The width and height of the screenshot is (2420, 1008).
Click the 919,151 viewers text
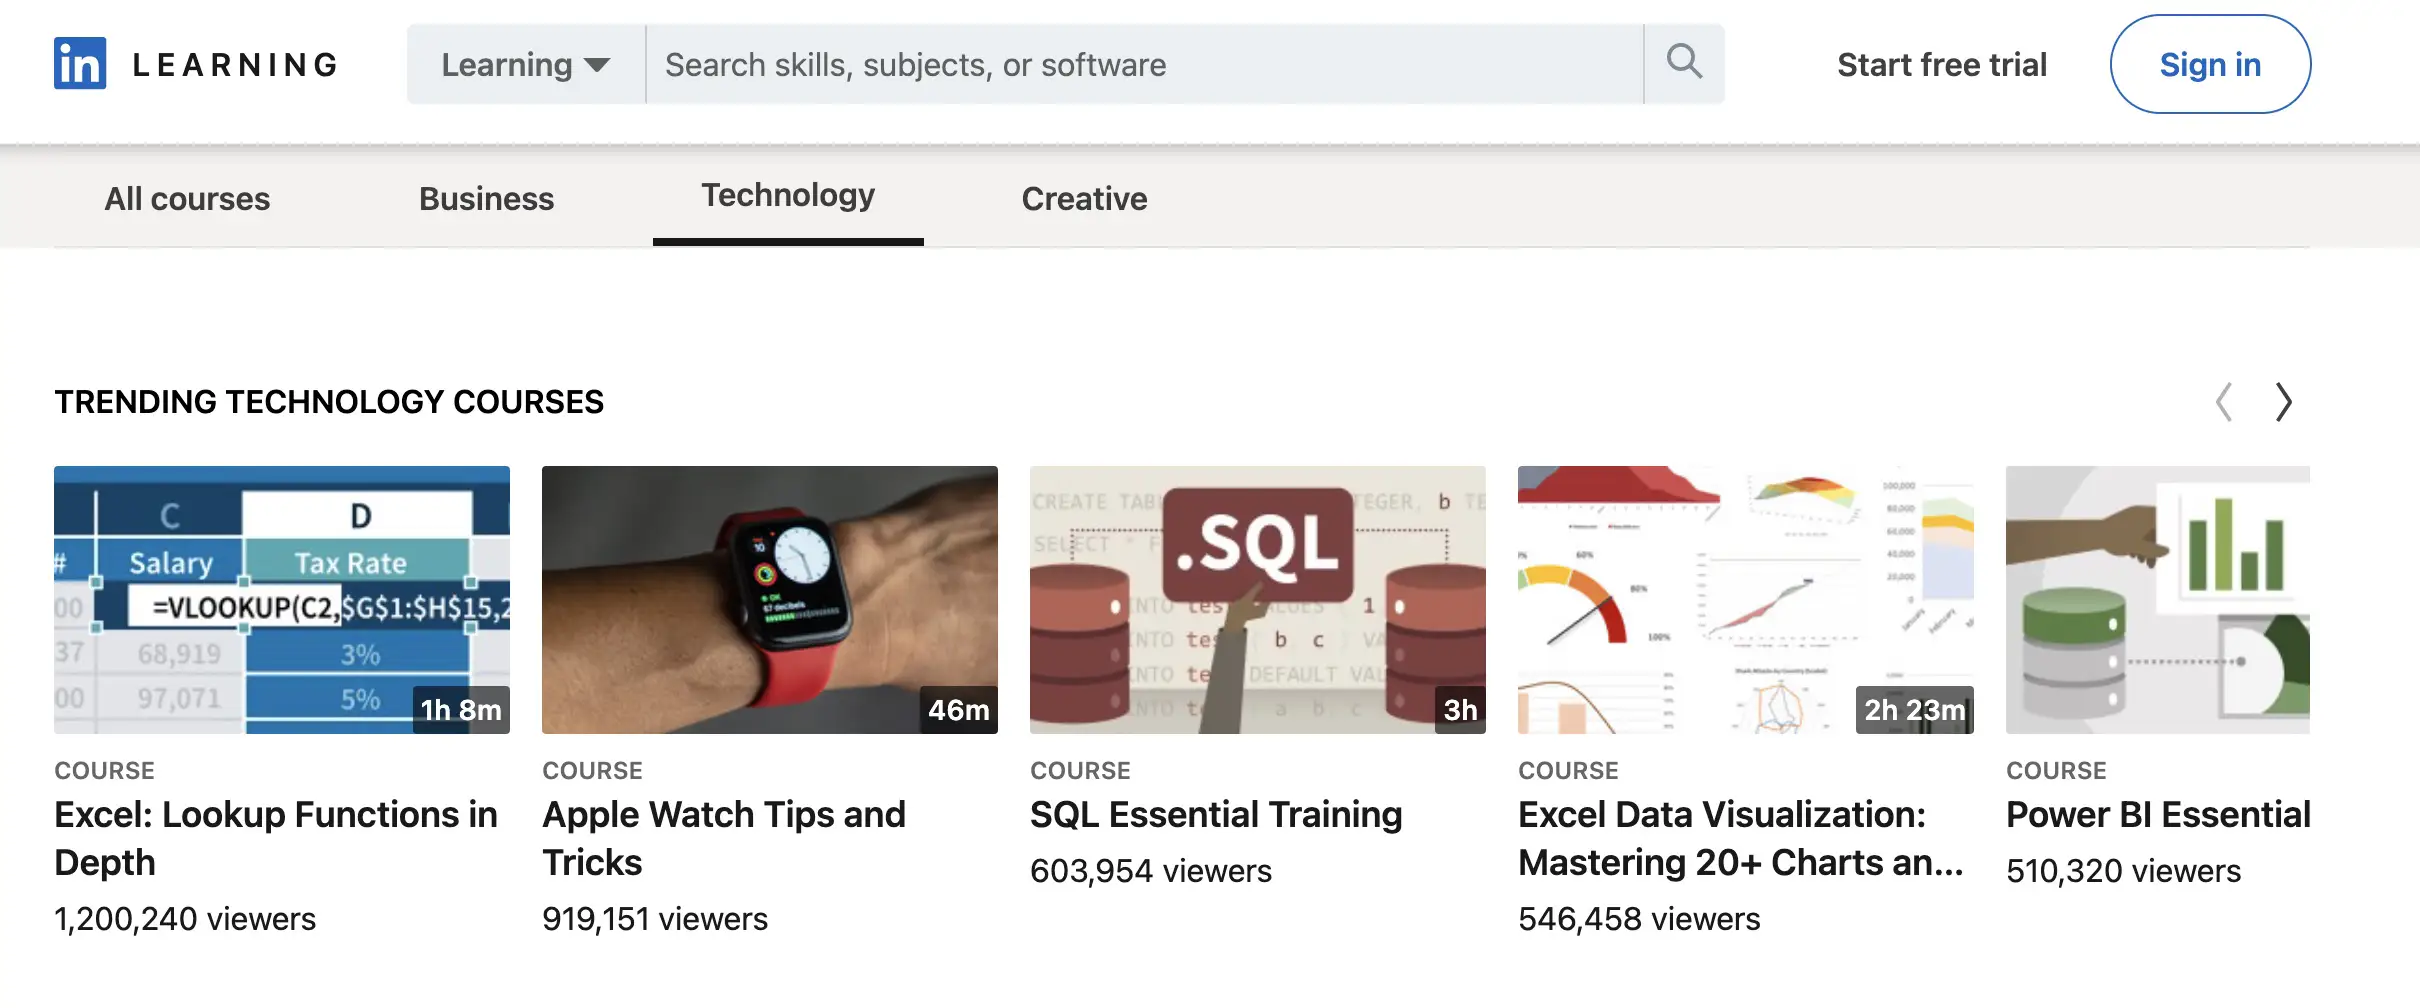655,918
